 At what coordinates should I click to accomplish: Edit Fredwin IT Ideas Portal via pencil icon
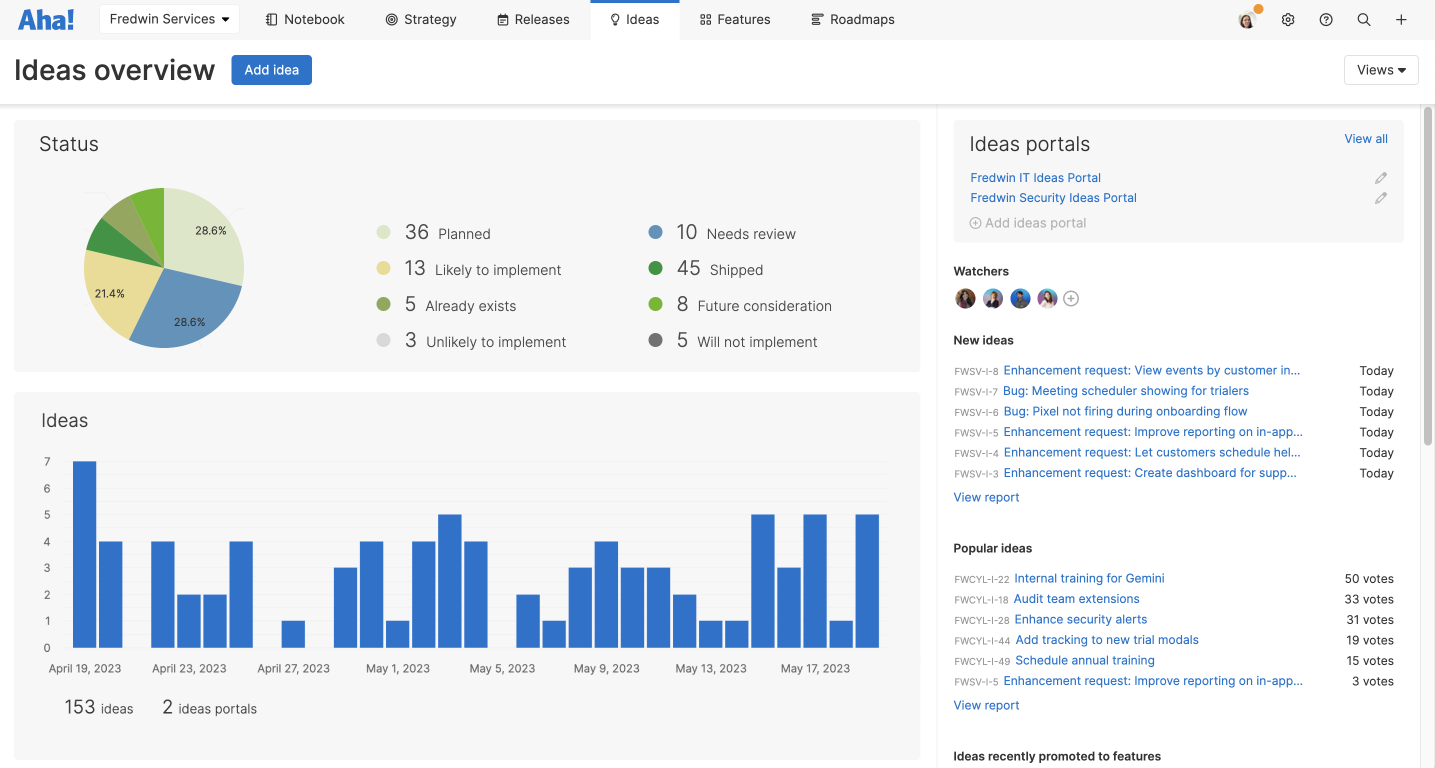1381,177
